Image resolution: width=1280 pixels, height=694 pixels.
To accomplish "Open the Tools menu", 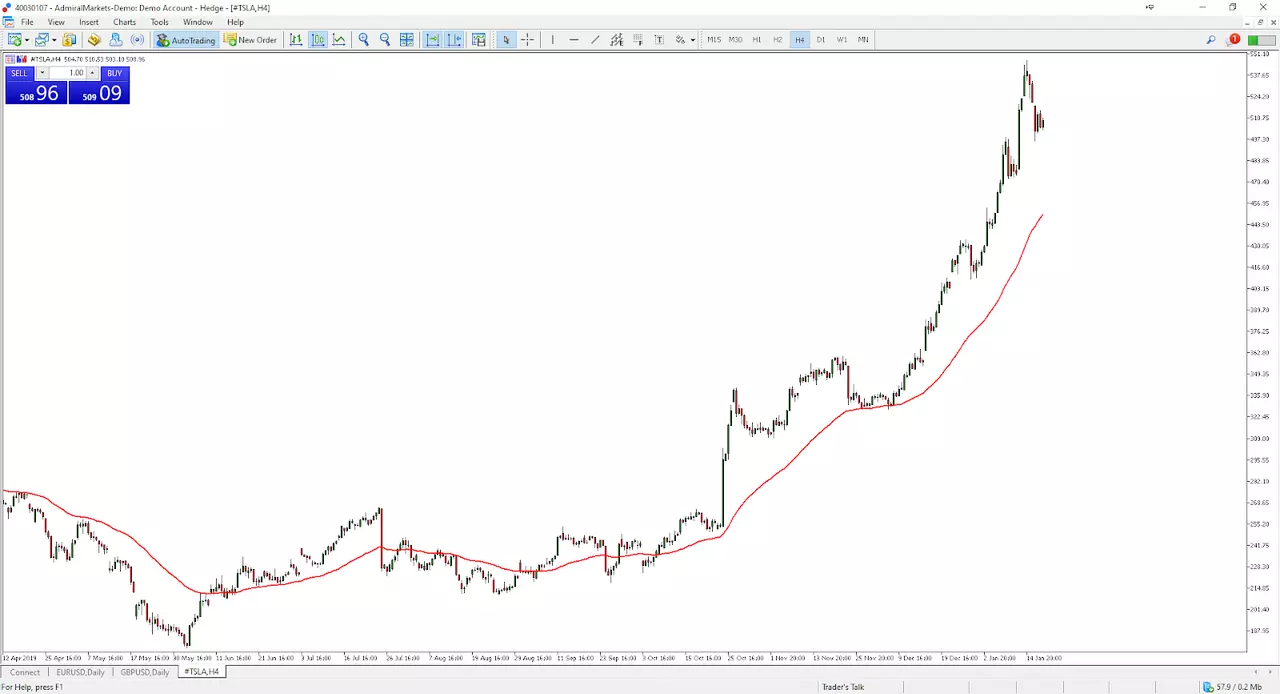I will (x=160, y=22).
